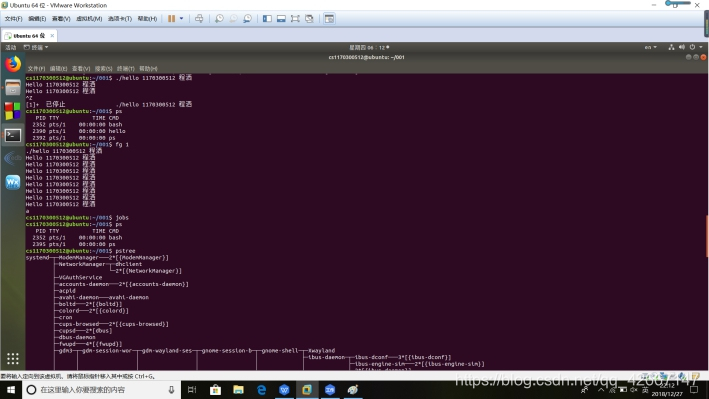Image resolution: width=709 pixels, height=399 pixels.
Task: Click the revert to snapshot toolbar icon
Action: pos(233,19)
